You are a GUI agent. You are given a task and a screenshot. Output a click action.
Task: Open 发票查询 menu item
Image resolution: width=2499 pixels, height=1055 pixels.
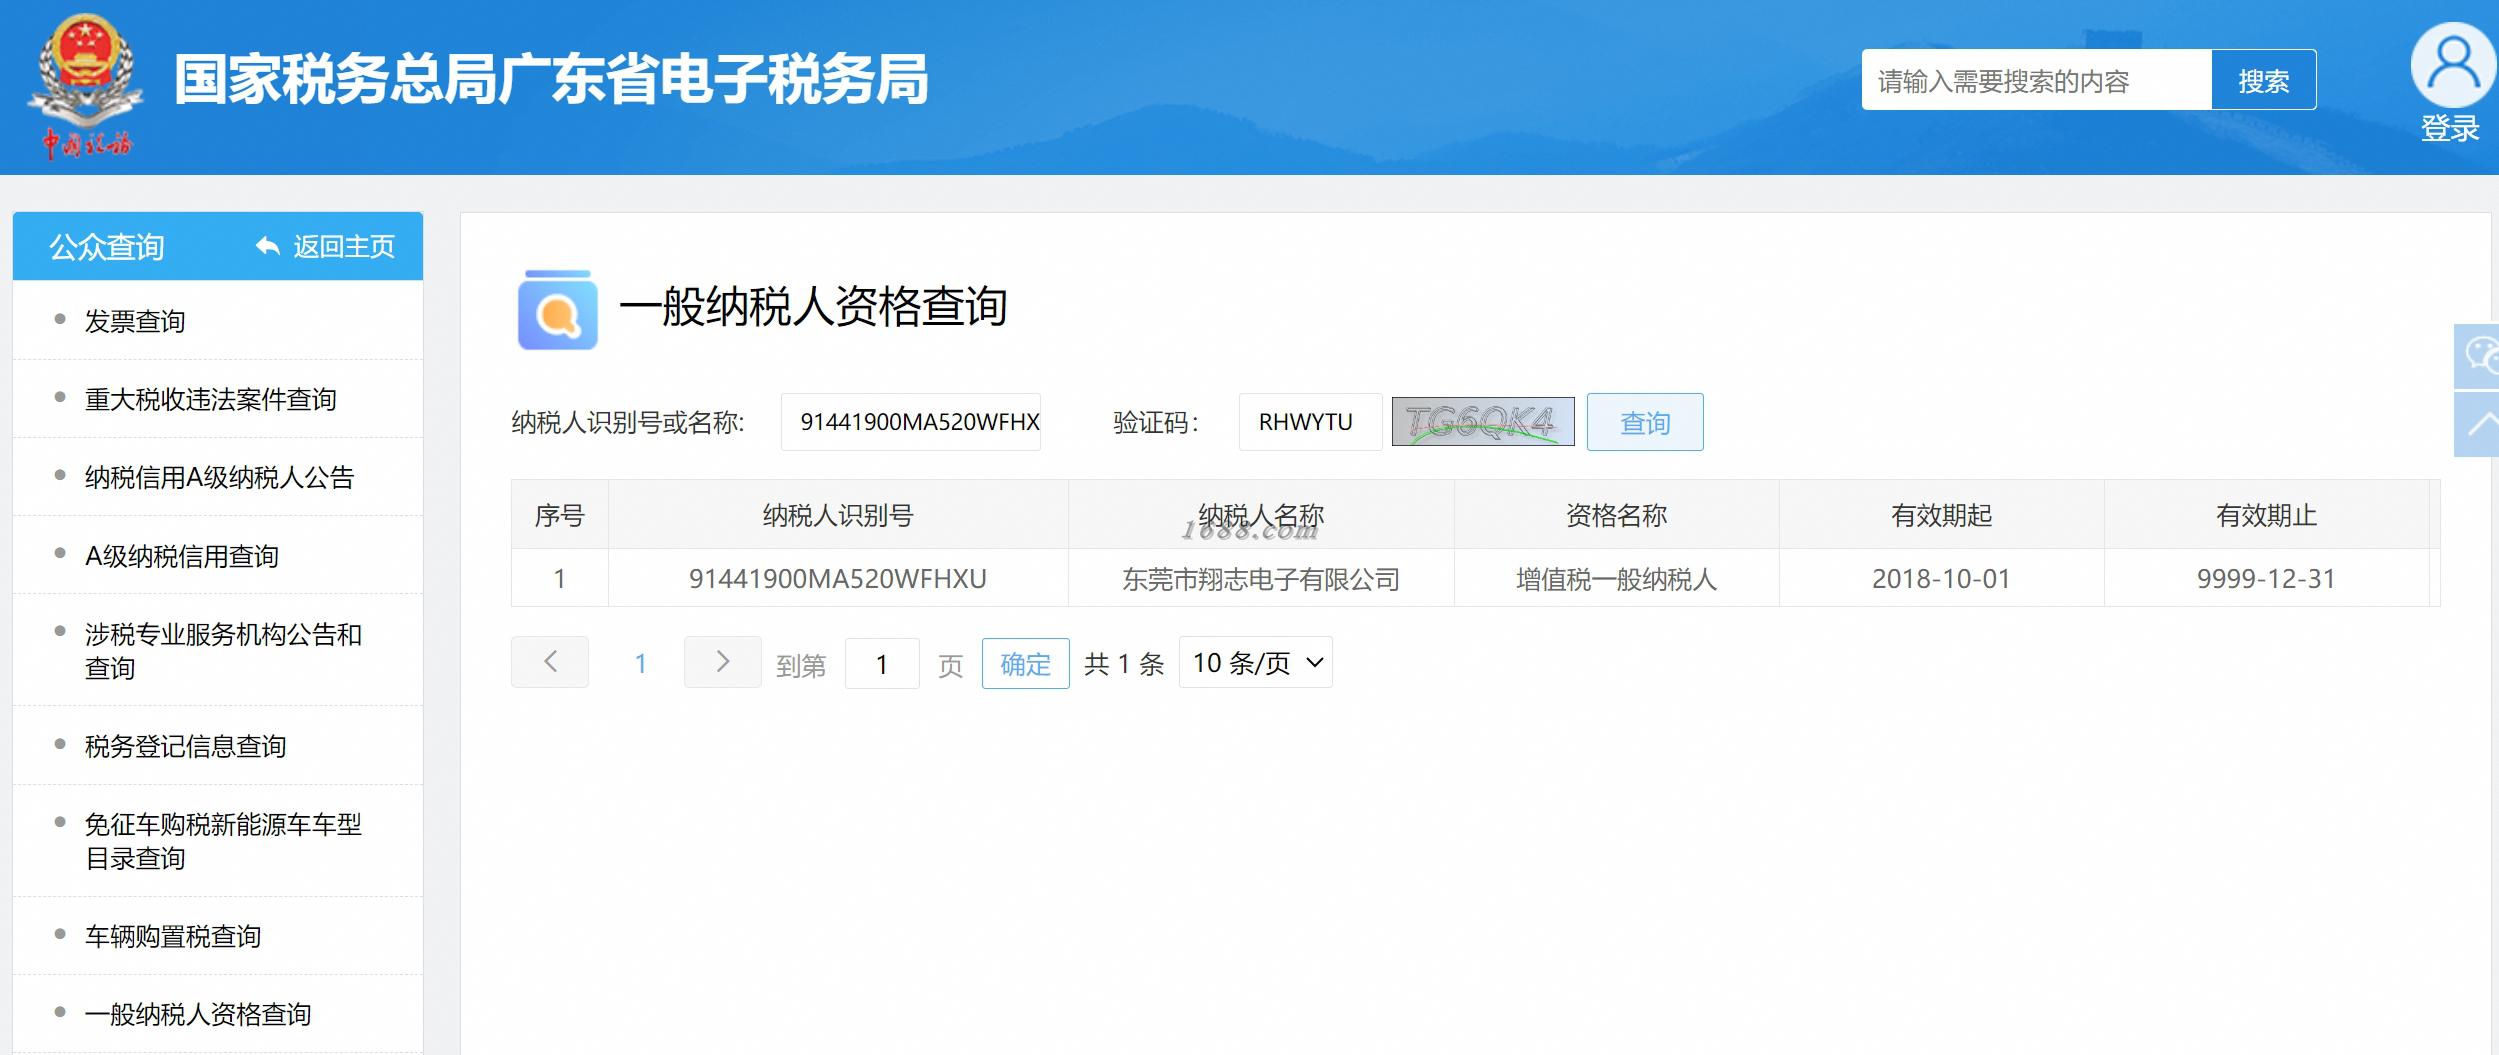click(x=218, y=321)
